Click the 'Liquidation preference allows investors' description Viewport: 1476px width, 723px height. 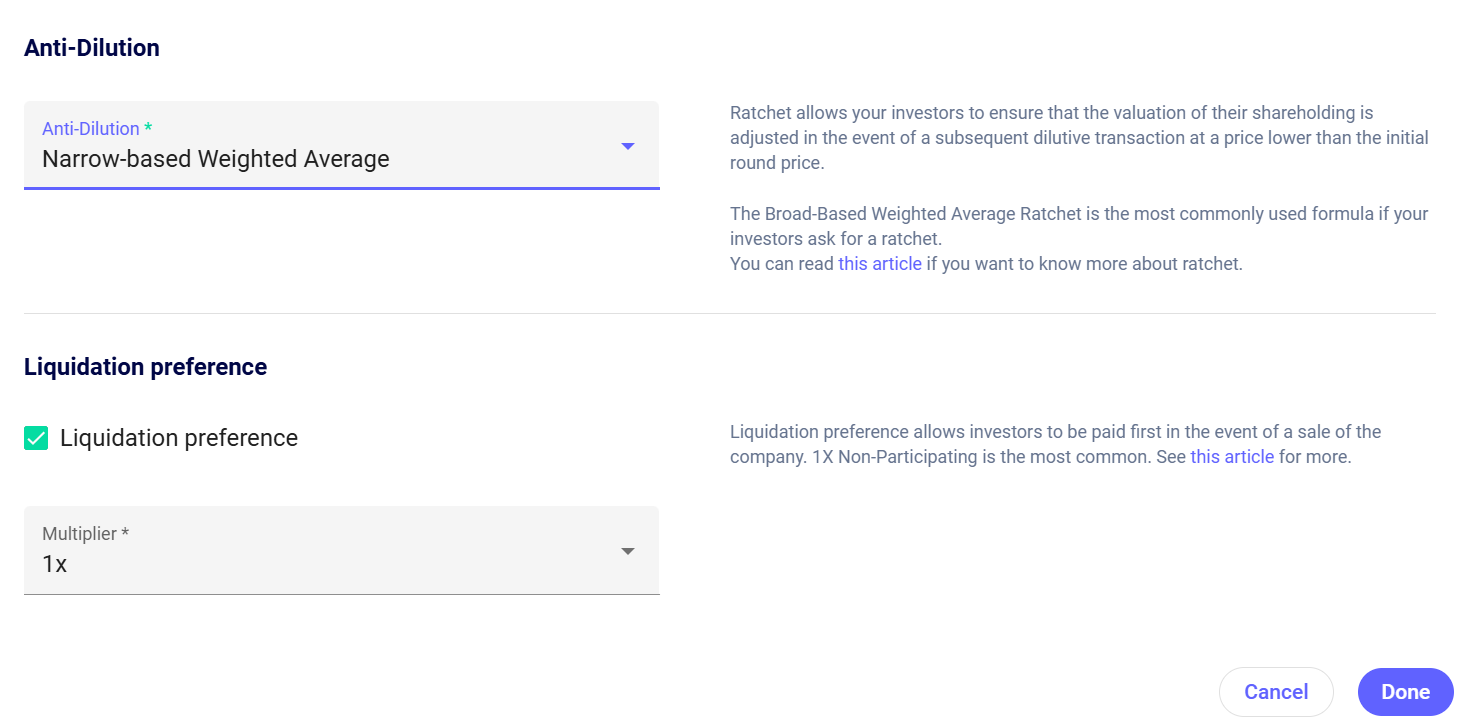point(1055,432)
